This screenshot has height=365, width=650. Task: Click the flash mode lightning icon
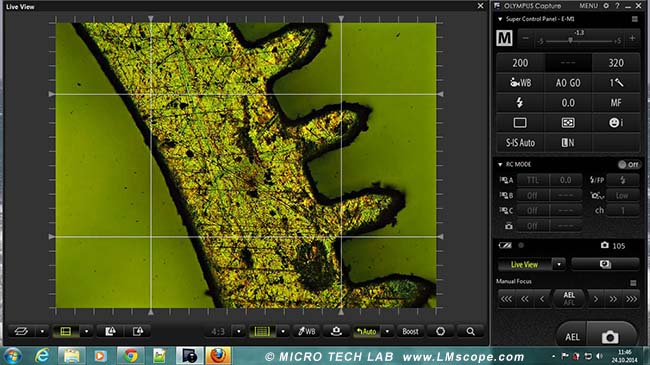point(519,102)
